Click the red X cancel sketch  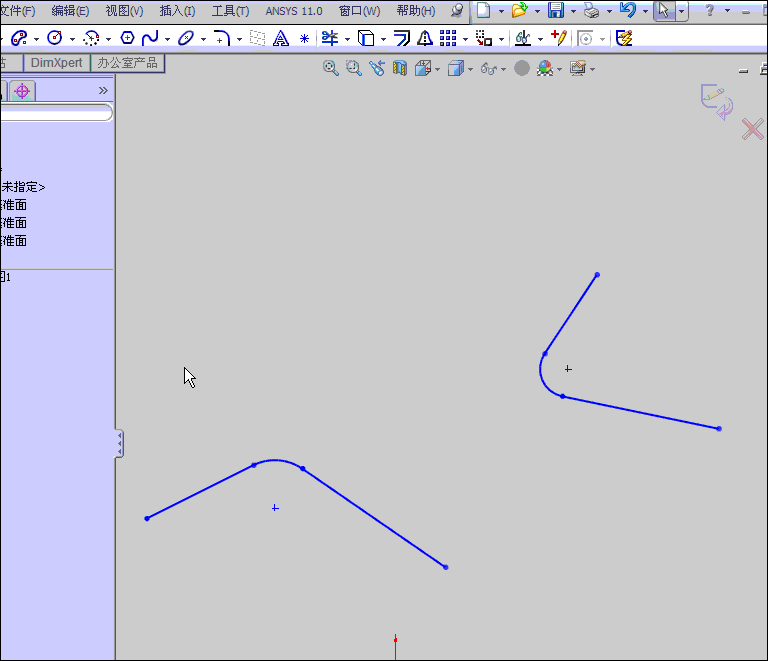pyautogui.click(x=752, y=129)
